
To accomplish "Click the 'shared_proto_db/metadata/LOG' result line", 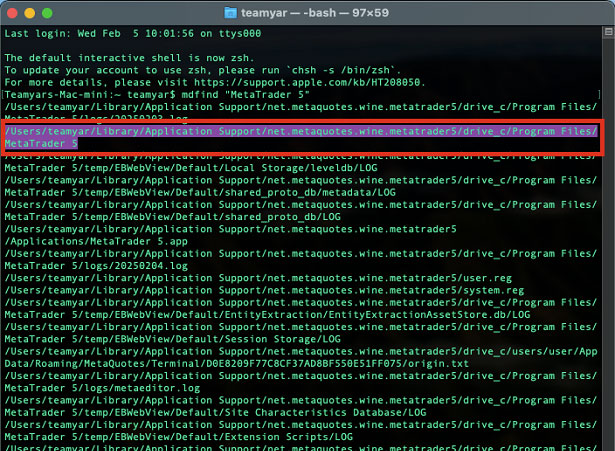I will pyautogui.click(x=200, y=192).
